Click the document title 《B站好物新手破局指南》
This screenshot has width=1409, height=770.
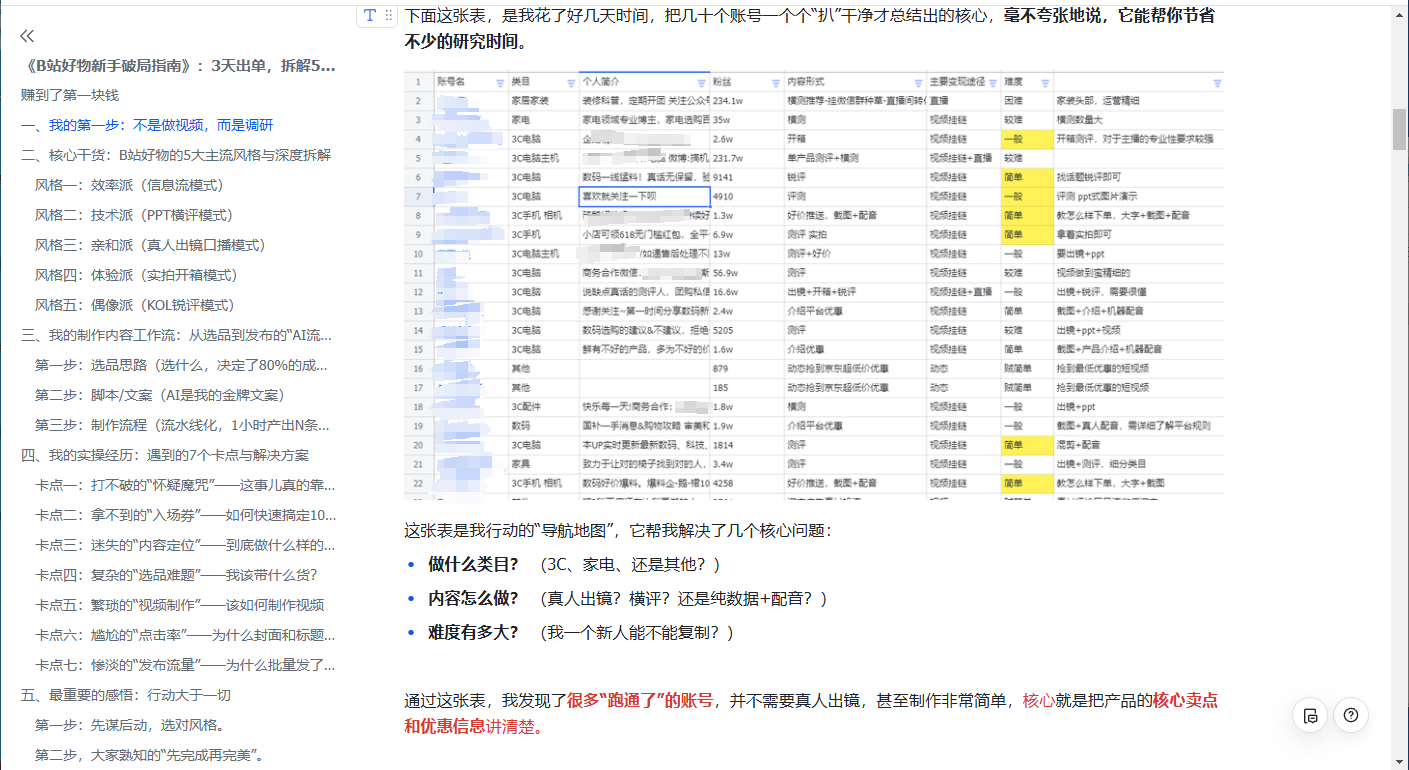pos(178,66)
